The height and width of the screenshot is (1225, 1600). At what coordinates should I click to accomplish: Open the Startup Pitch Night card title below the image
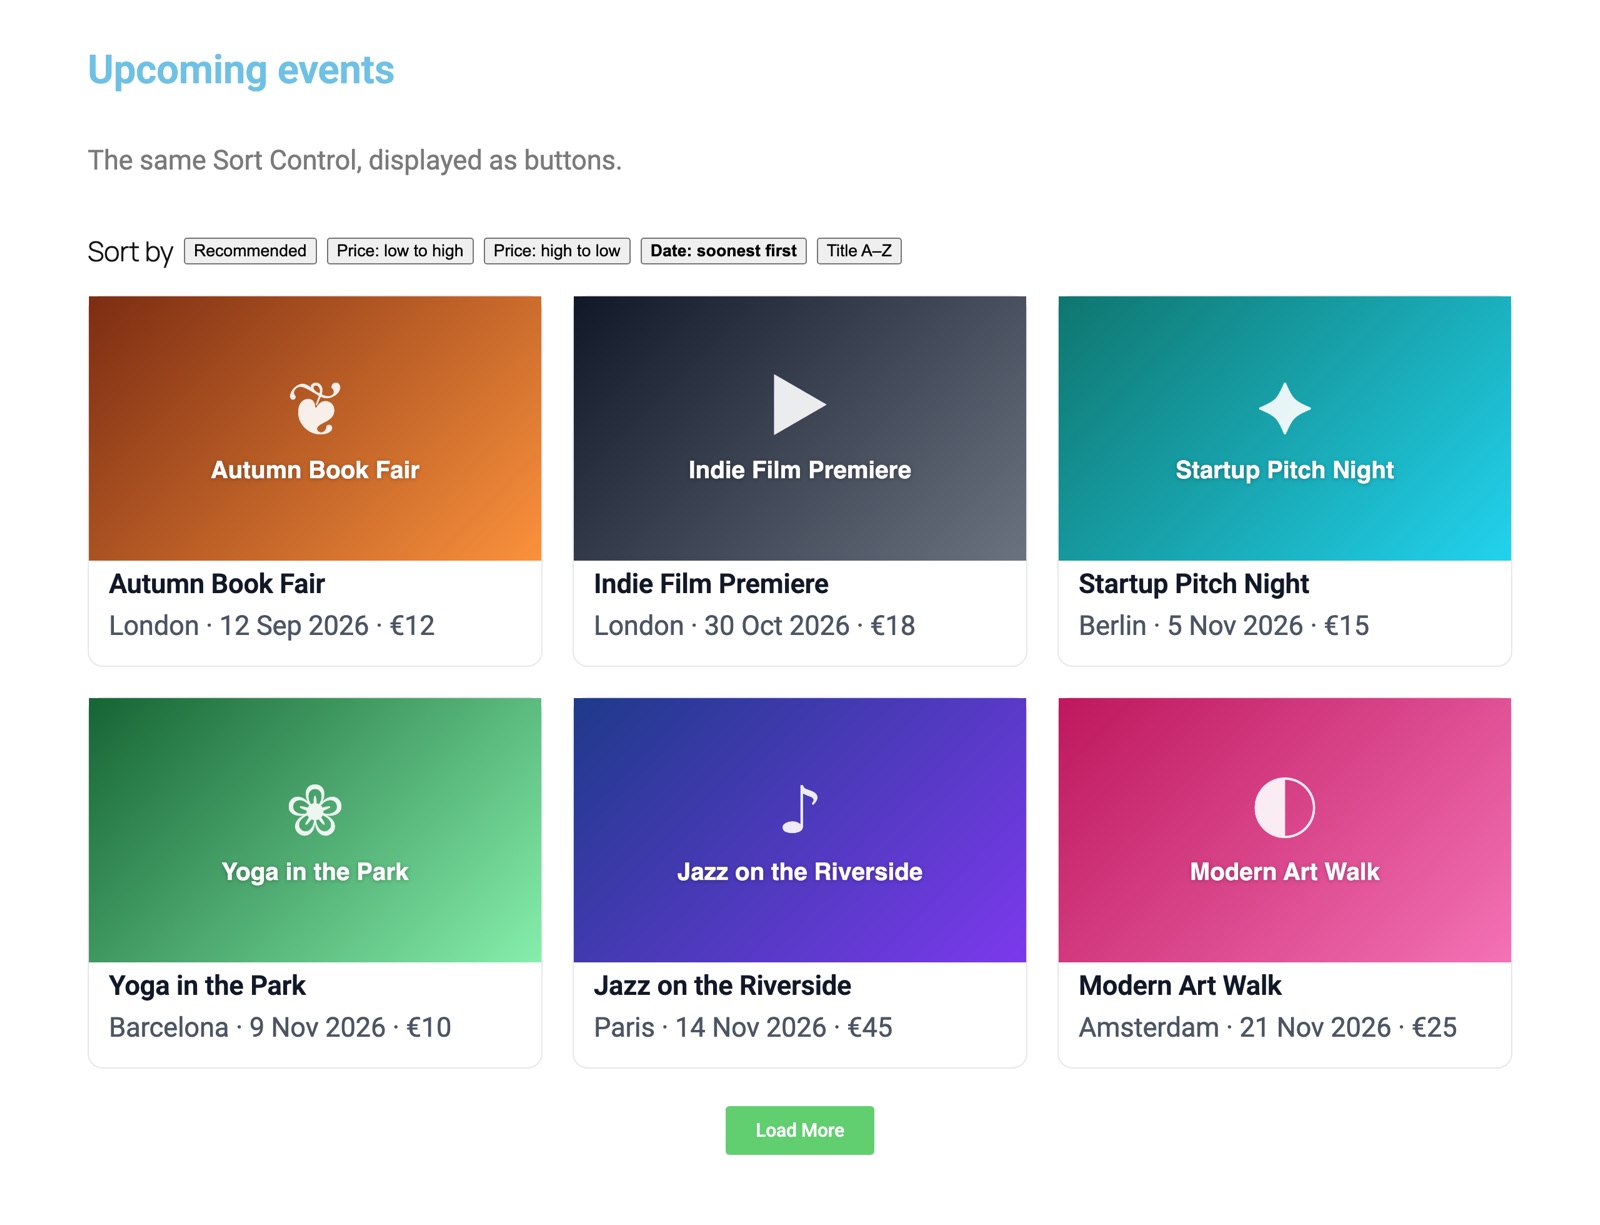coord(1194,584)
